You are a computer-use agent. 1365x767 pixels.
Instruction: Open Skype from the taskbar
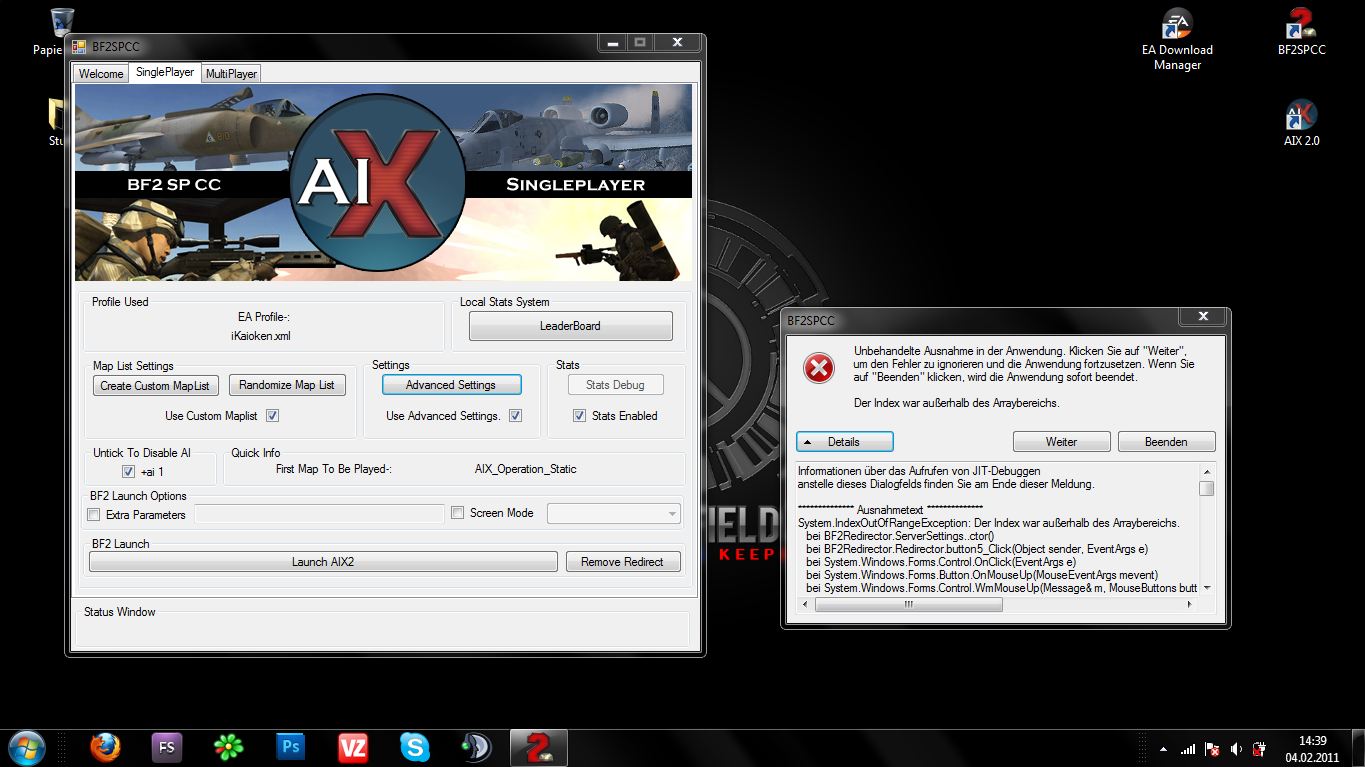(x=415, y=747)
